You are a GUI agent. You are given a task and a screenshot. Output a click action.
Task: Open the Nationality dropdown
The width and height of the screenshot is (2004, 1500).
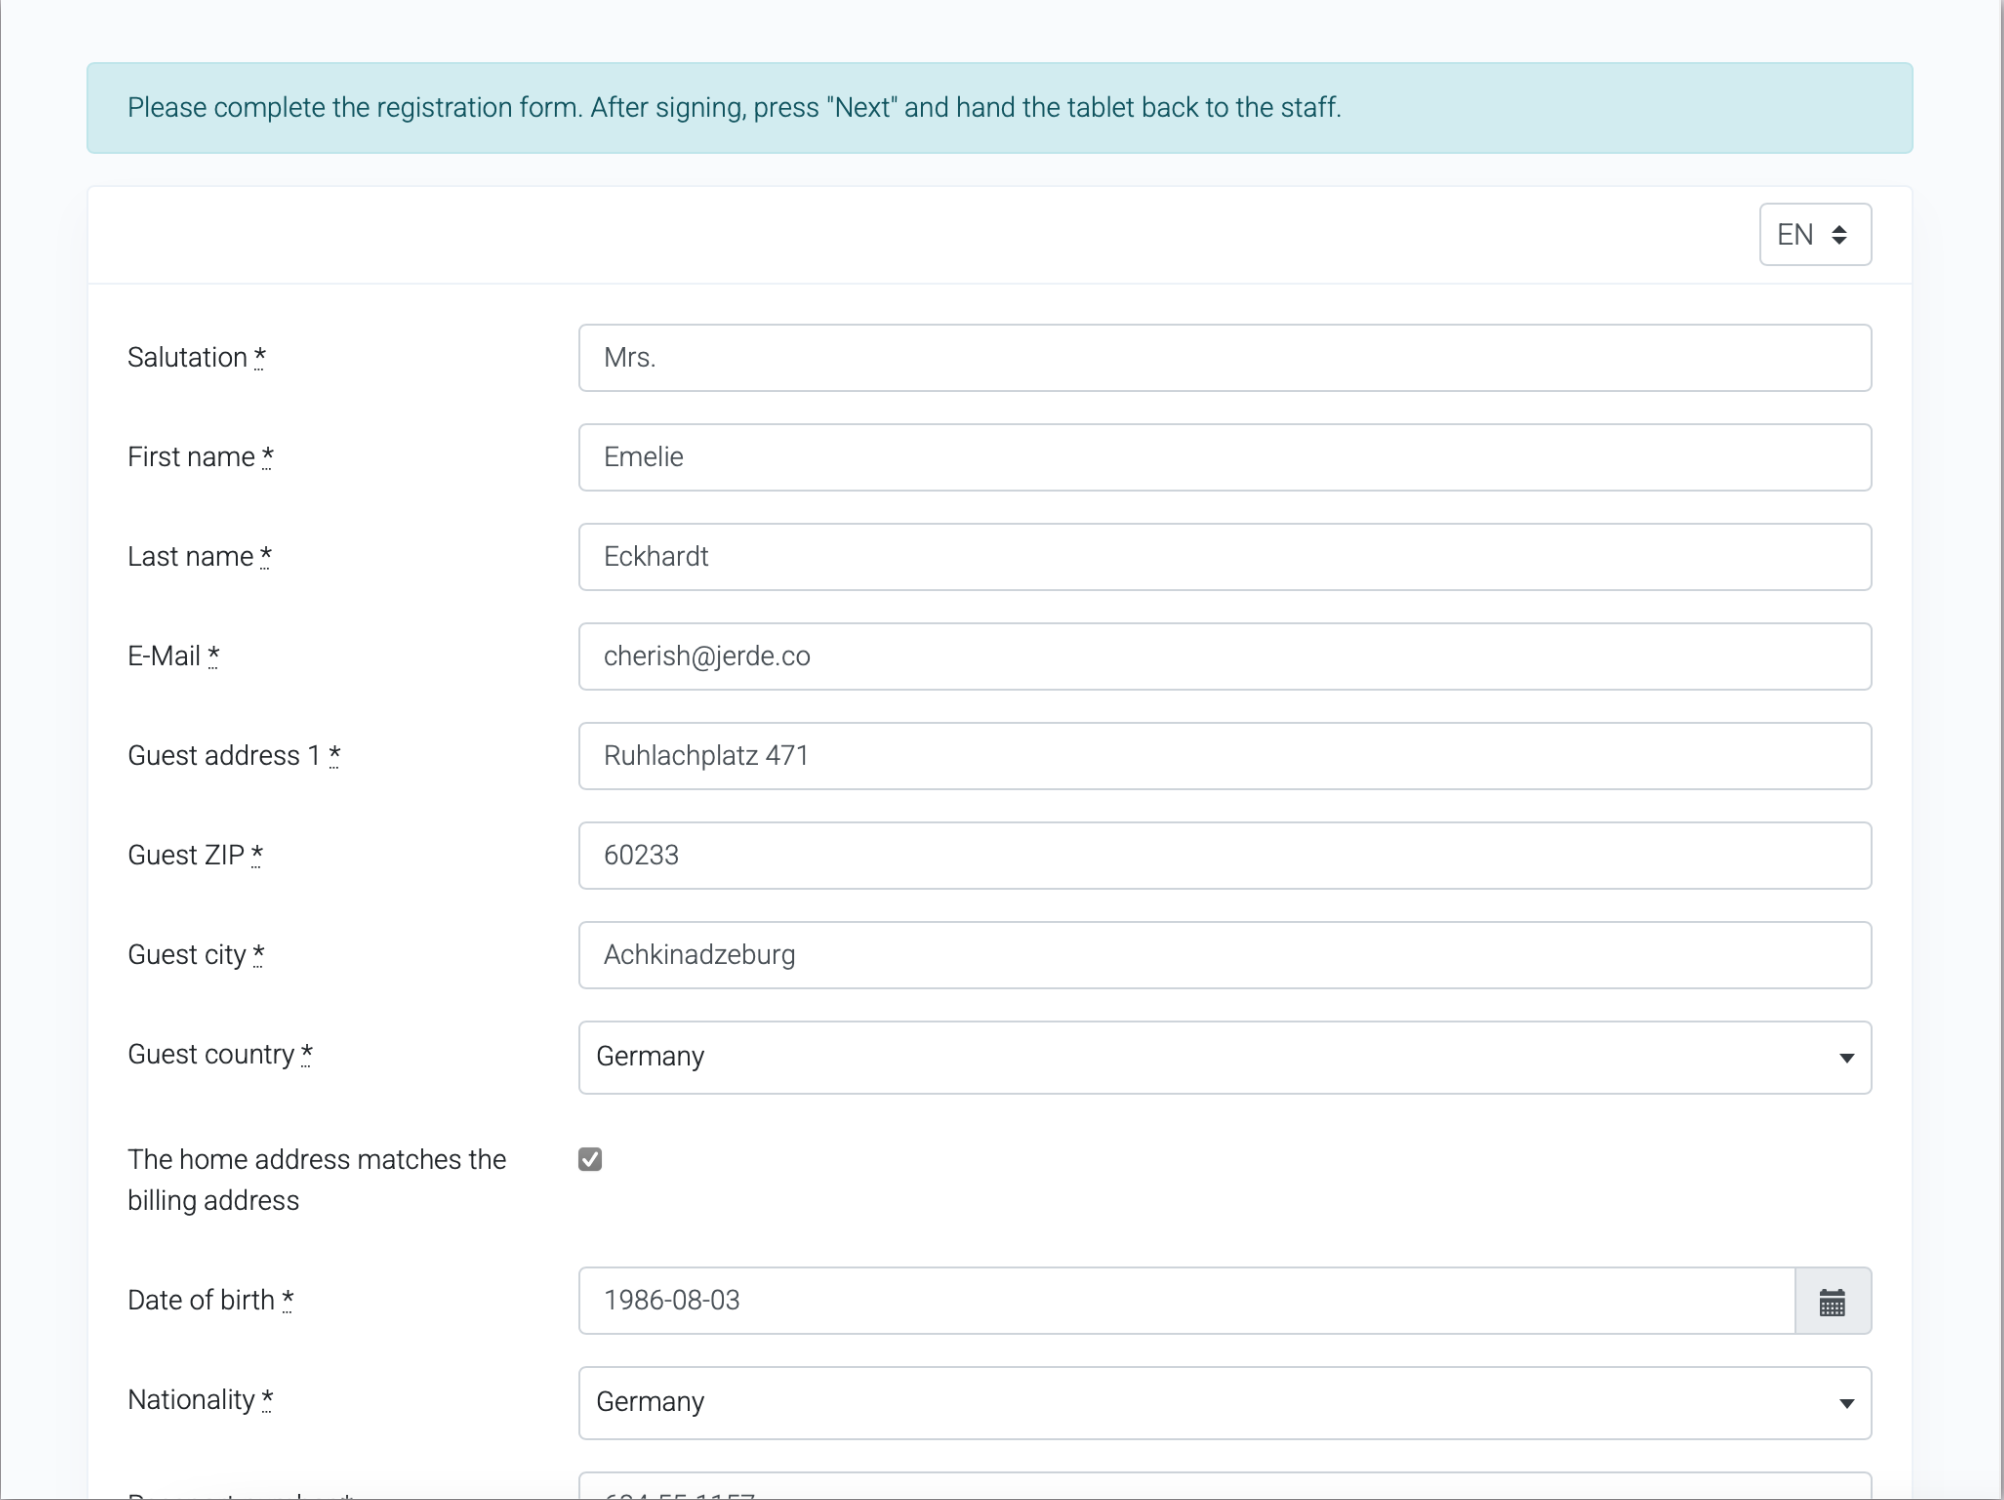(x=1223, y=1402)
